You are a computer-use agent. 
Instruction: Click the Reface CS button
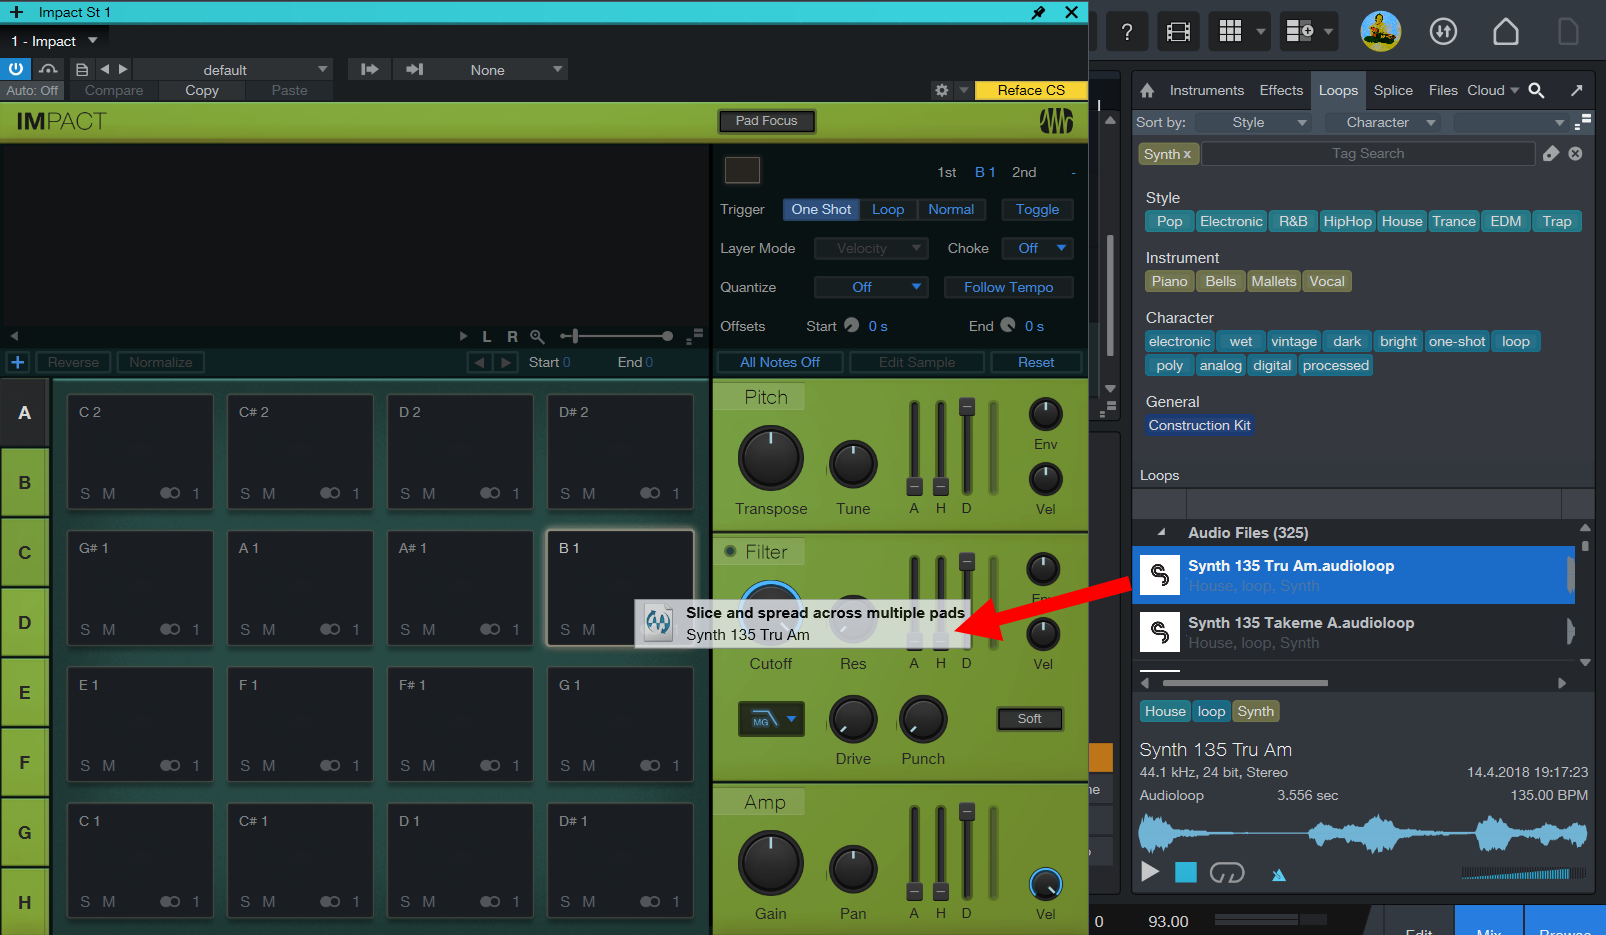click(1031, 90)
